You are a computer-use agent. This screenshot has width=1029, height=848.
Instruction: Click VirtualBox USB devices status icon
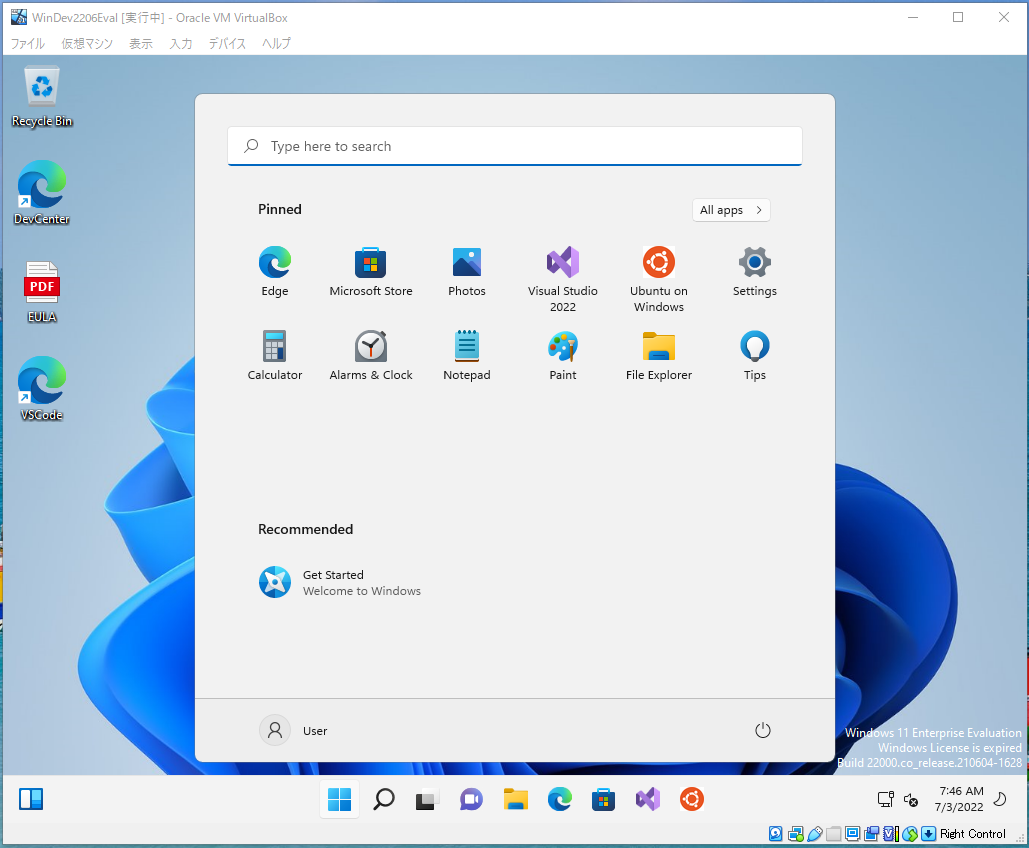point(814,834)
